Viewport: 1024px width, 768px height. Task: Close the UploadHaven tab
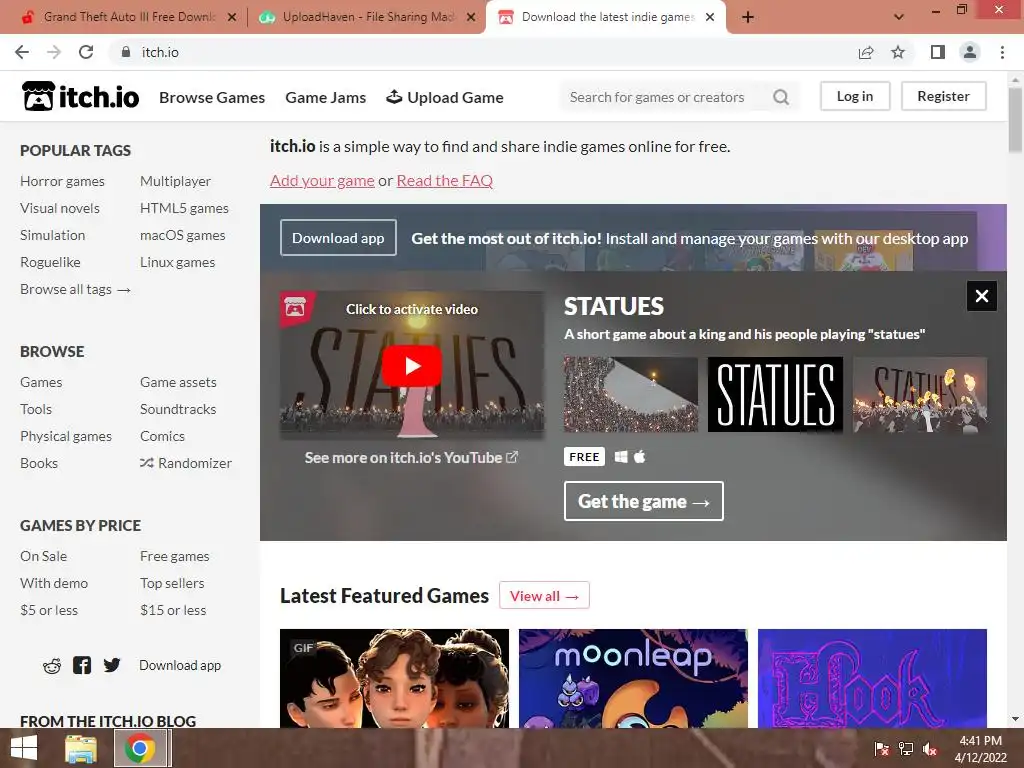[471, 18]
